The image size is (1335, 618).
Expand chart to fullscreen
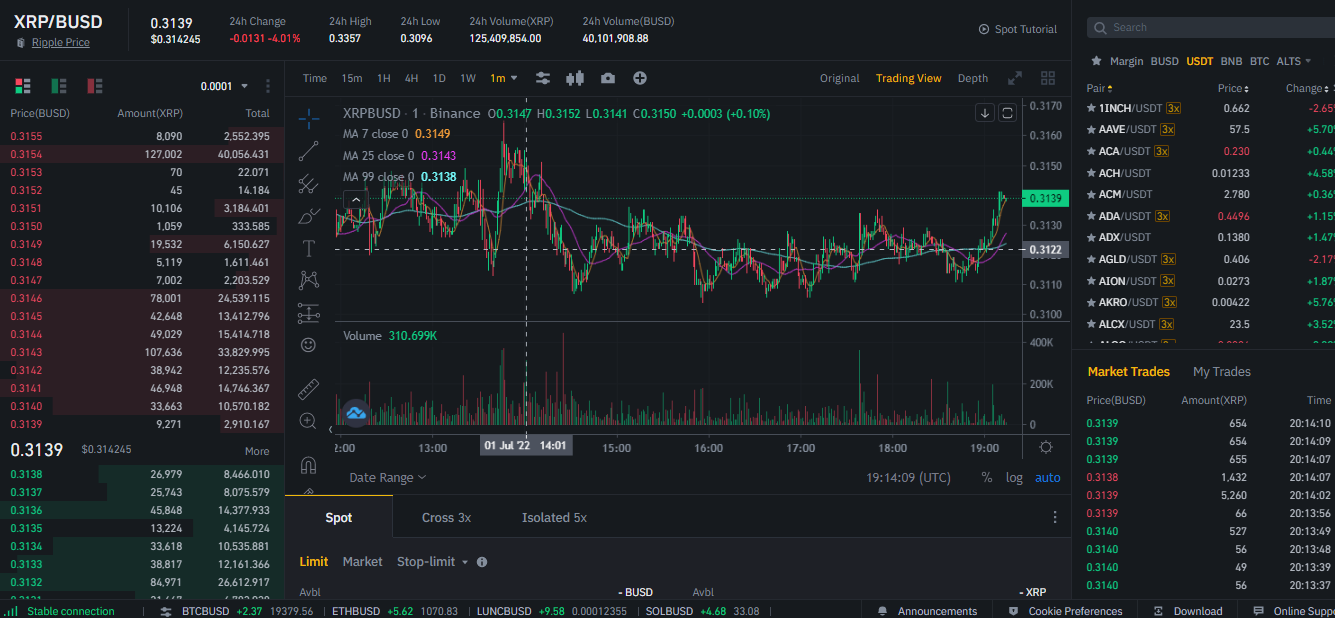click(x=1015, y=78)
